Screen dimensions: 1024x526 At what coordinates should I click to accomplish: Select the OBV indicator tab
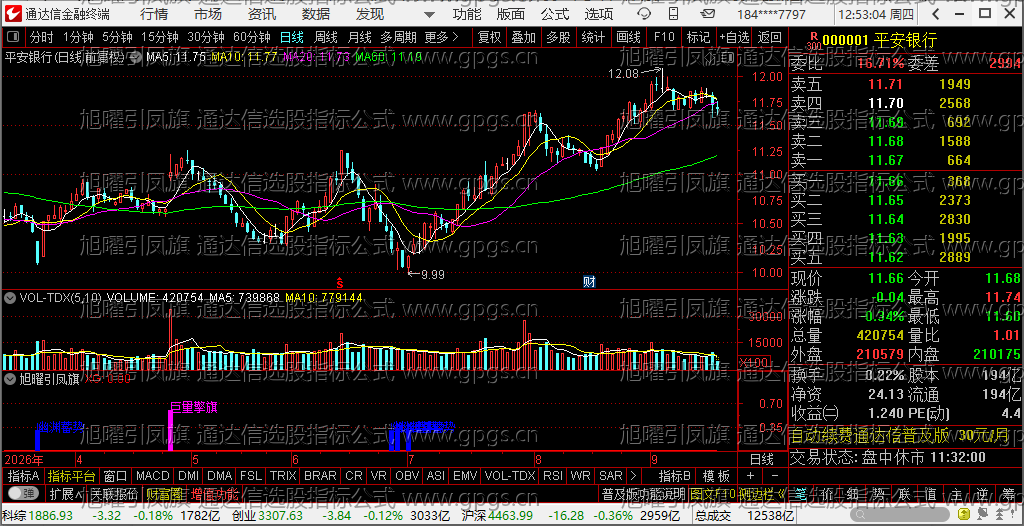point(408,476)
